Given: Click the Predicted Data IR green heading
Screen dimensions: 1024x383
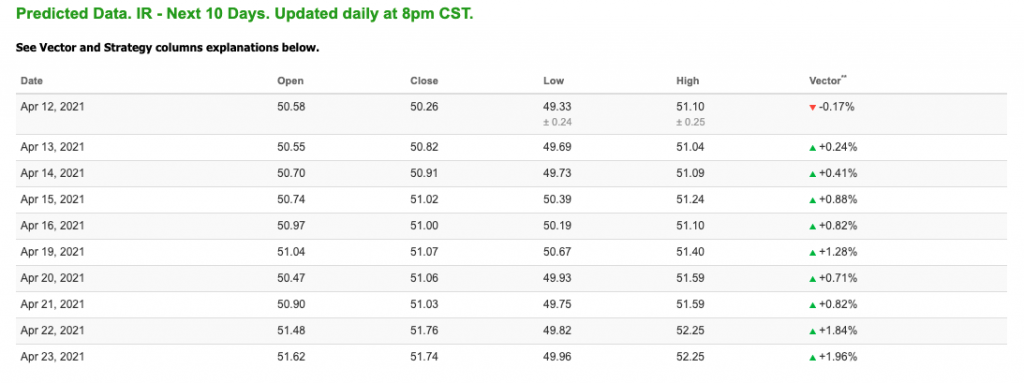Looking at the screenshot, I should point(244,14).
